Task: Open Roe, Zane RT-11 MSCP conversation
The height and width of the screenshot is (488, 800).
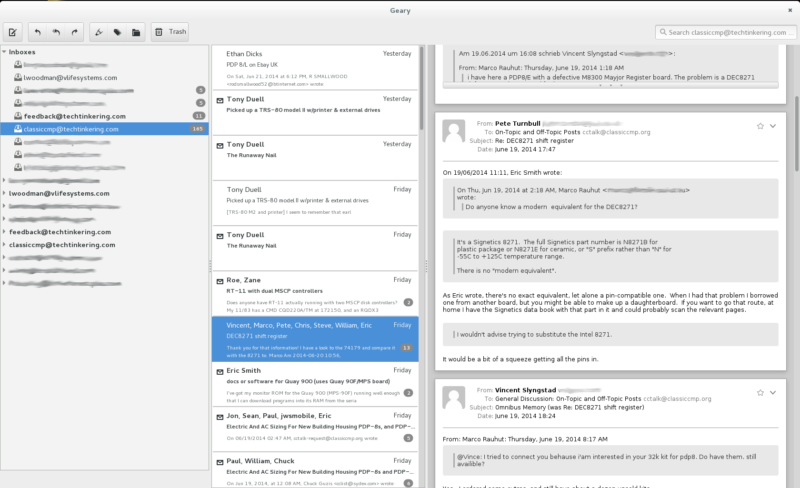Action: (315, 294)
